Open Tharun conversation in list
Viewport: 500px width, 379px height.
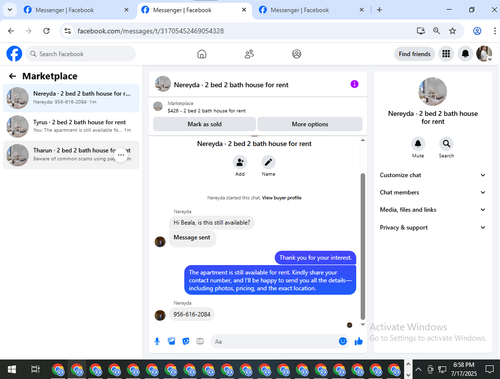(x=71, y=155)
